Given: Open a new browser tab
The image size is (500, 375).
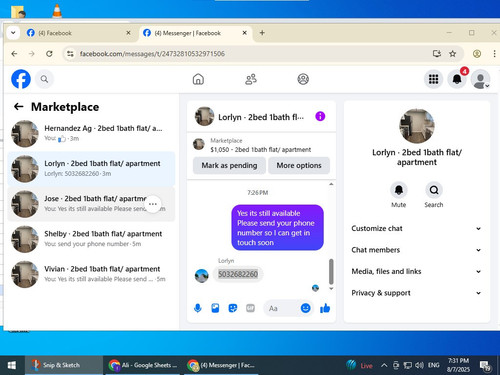Looking at the screenshot, I should 262,33.
